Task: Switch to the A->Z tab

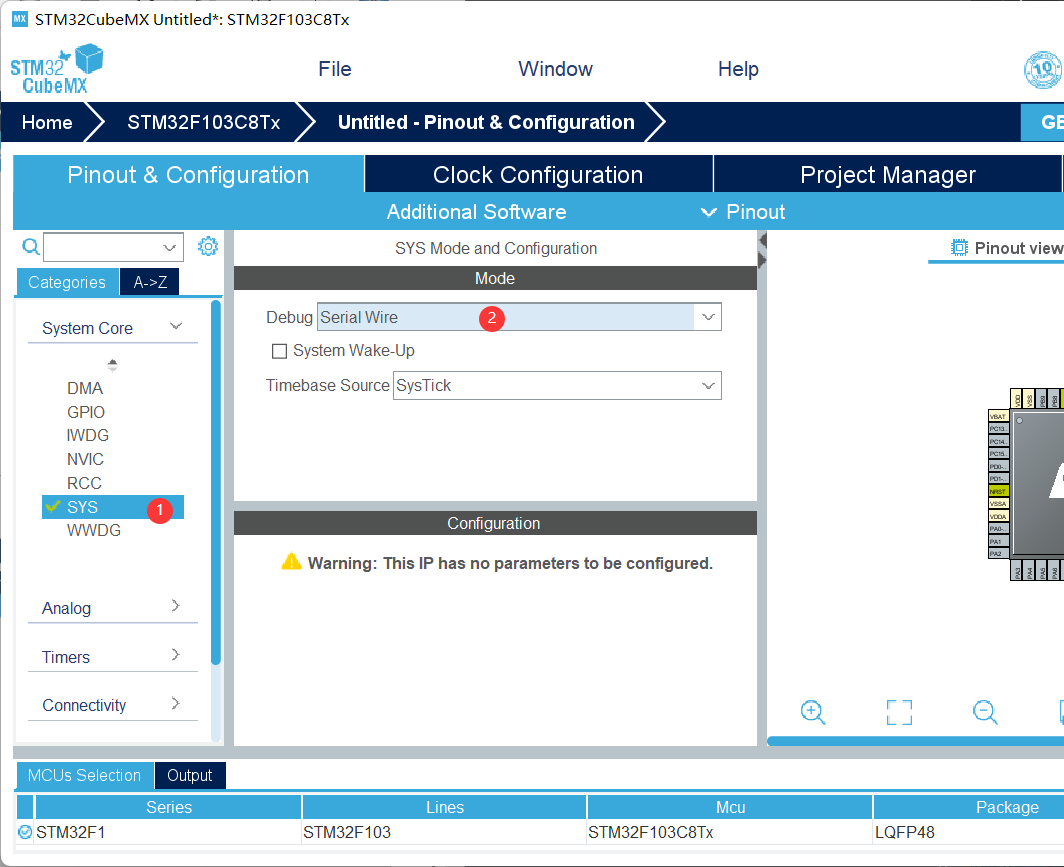Action: click(150, 282)
